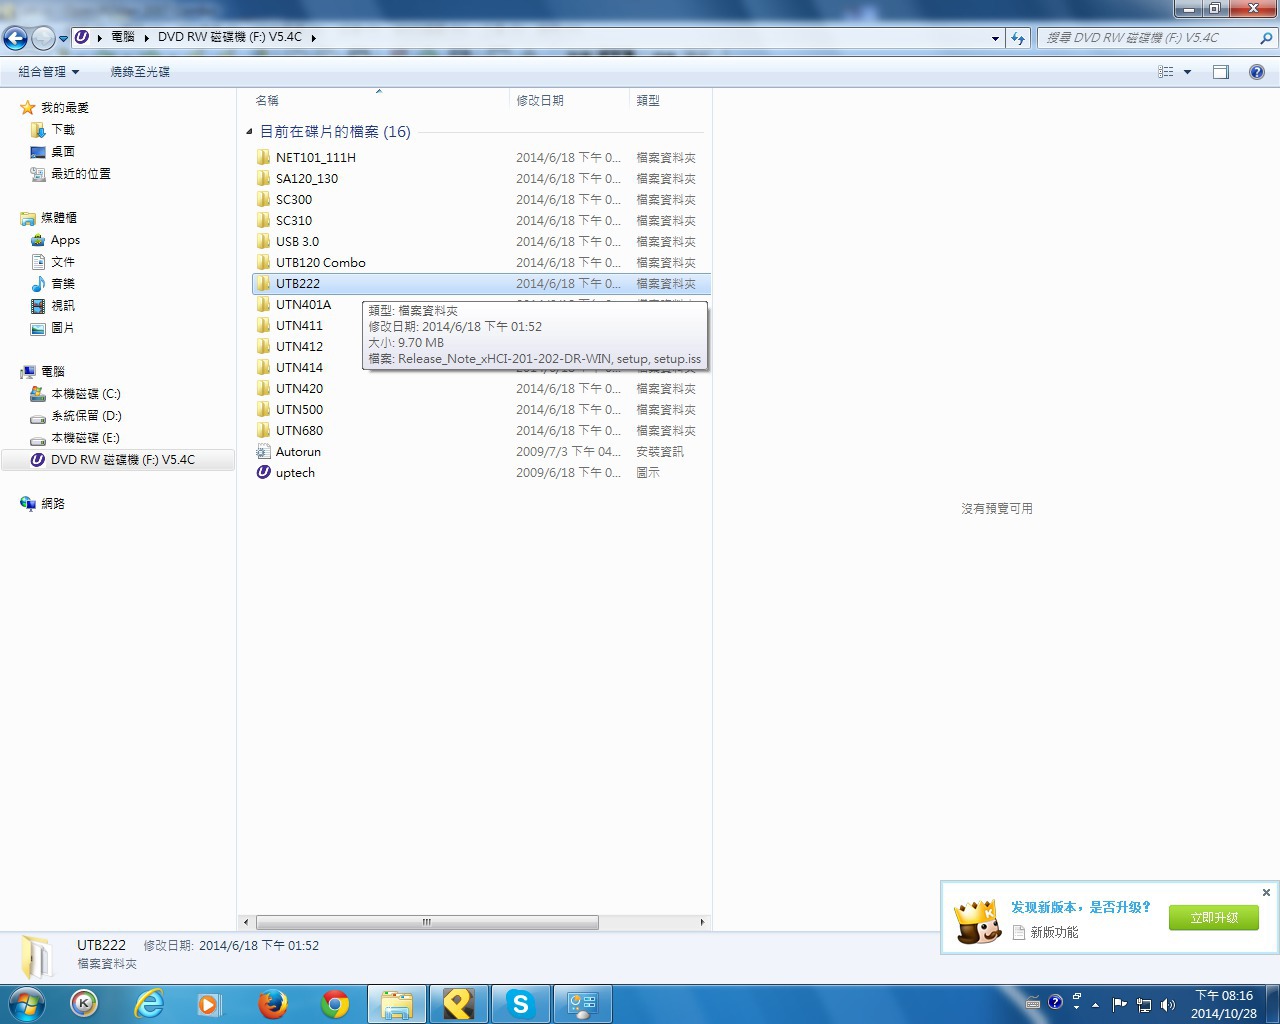Select the NET101_111H folder
1280x1024 pixels.
click(481, 157)
